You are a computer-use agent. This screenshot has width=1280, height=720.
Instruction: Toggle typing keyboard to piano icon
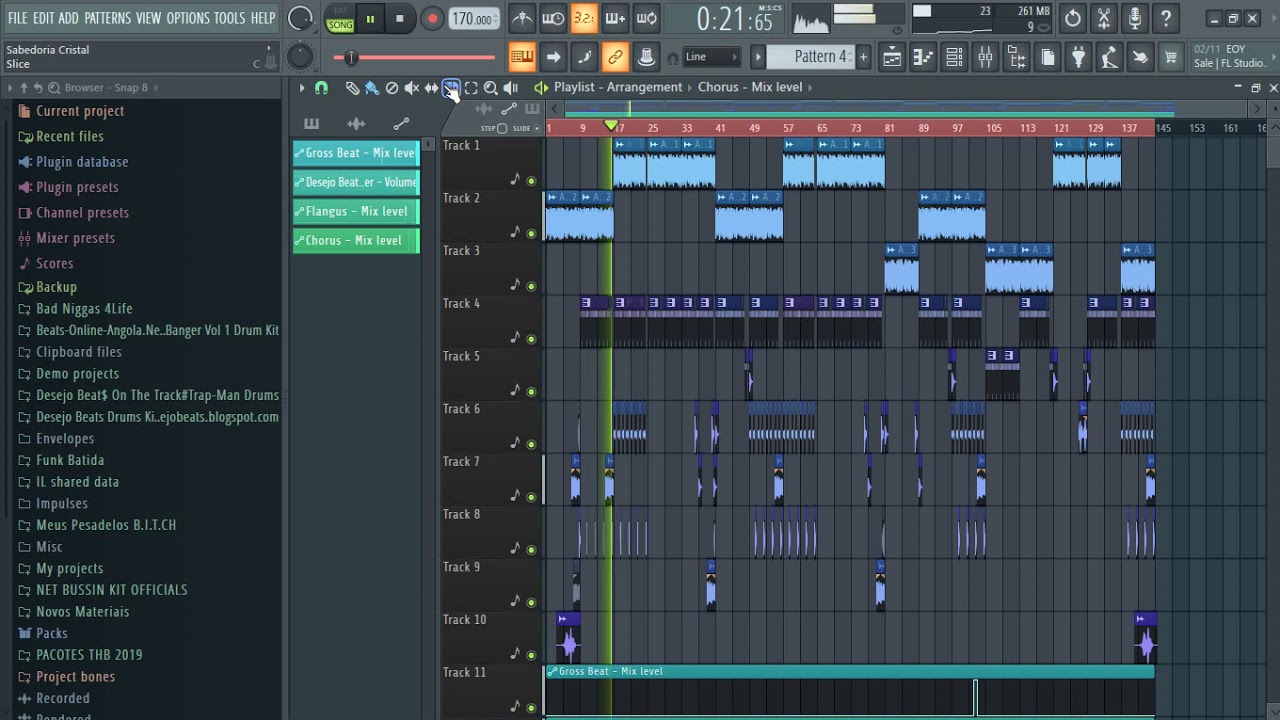[522, 57]
